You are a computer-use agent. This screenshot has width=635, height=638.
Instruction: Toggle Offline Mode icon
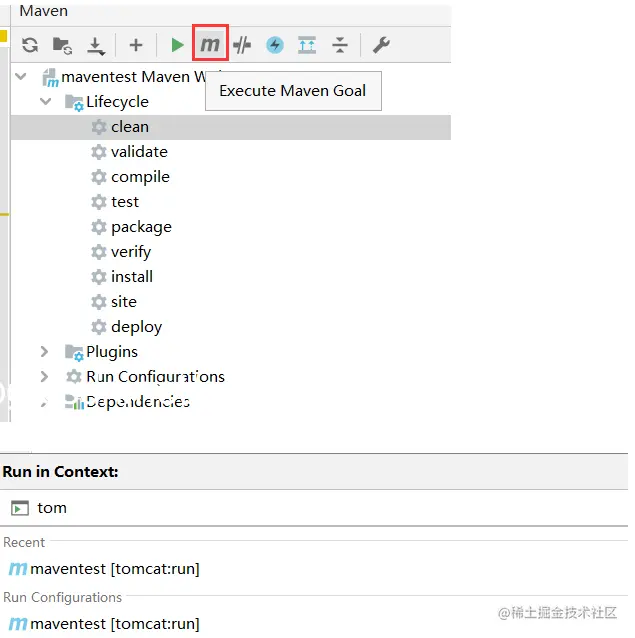242,45
